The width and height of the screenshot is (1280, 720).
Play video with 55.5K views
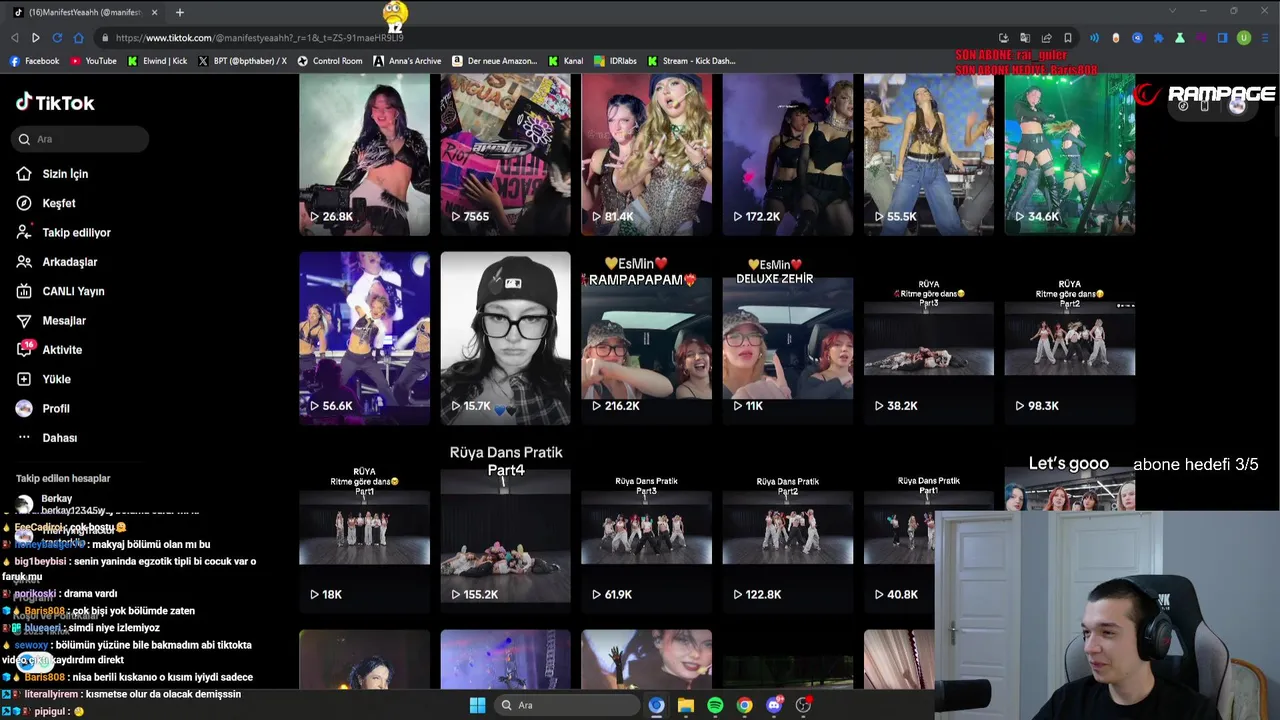[x=928, y=154]
